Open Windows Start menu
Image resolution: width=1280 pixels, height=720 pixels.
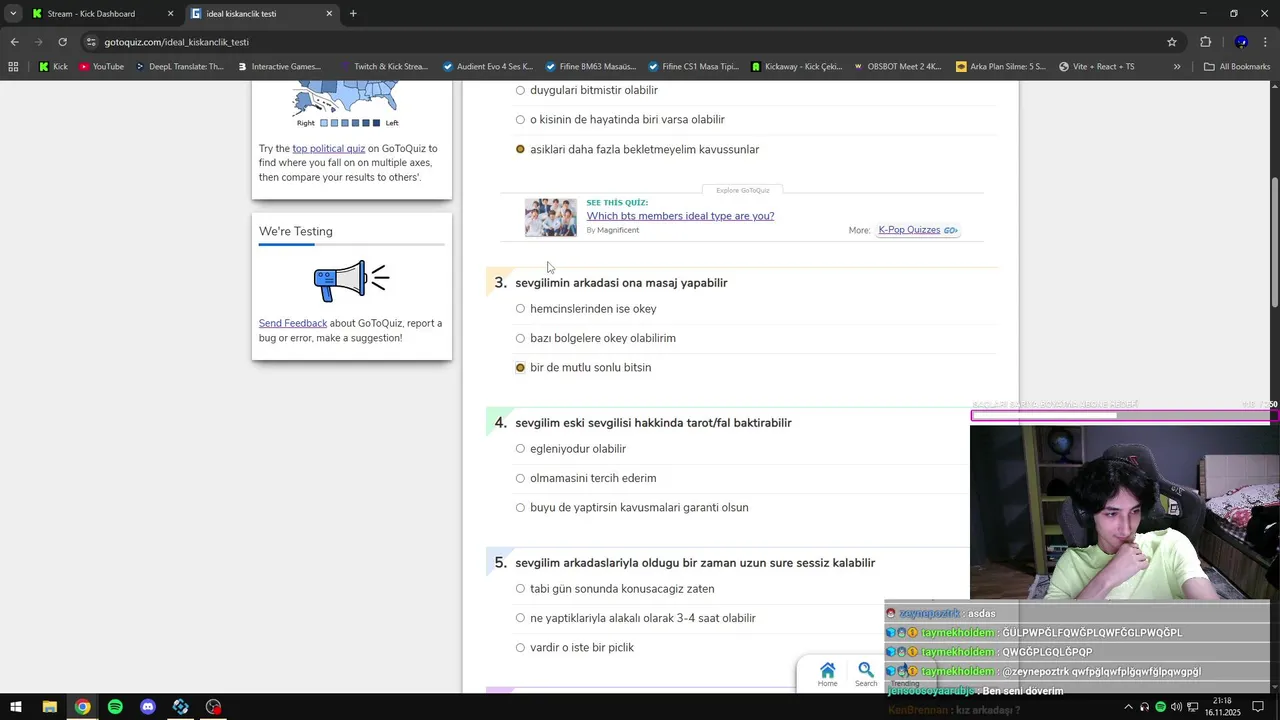click(16, 707)
